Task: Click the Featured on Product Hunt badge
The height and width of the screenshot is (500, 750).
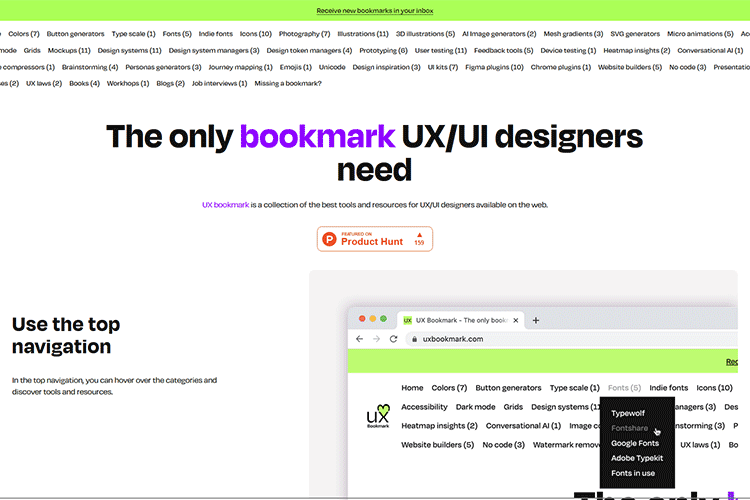Action: 375,239
